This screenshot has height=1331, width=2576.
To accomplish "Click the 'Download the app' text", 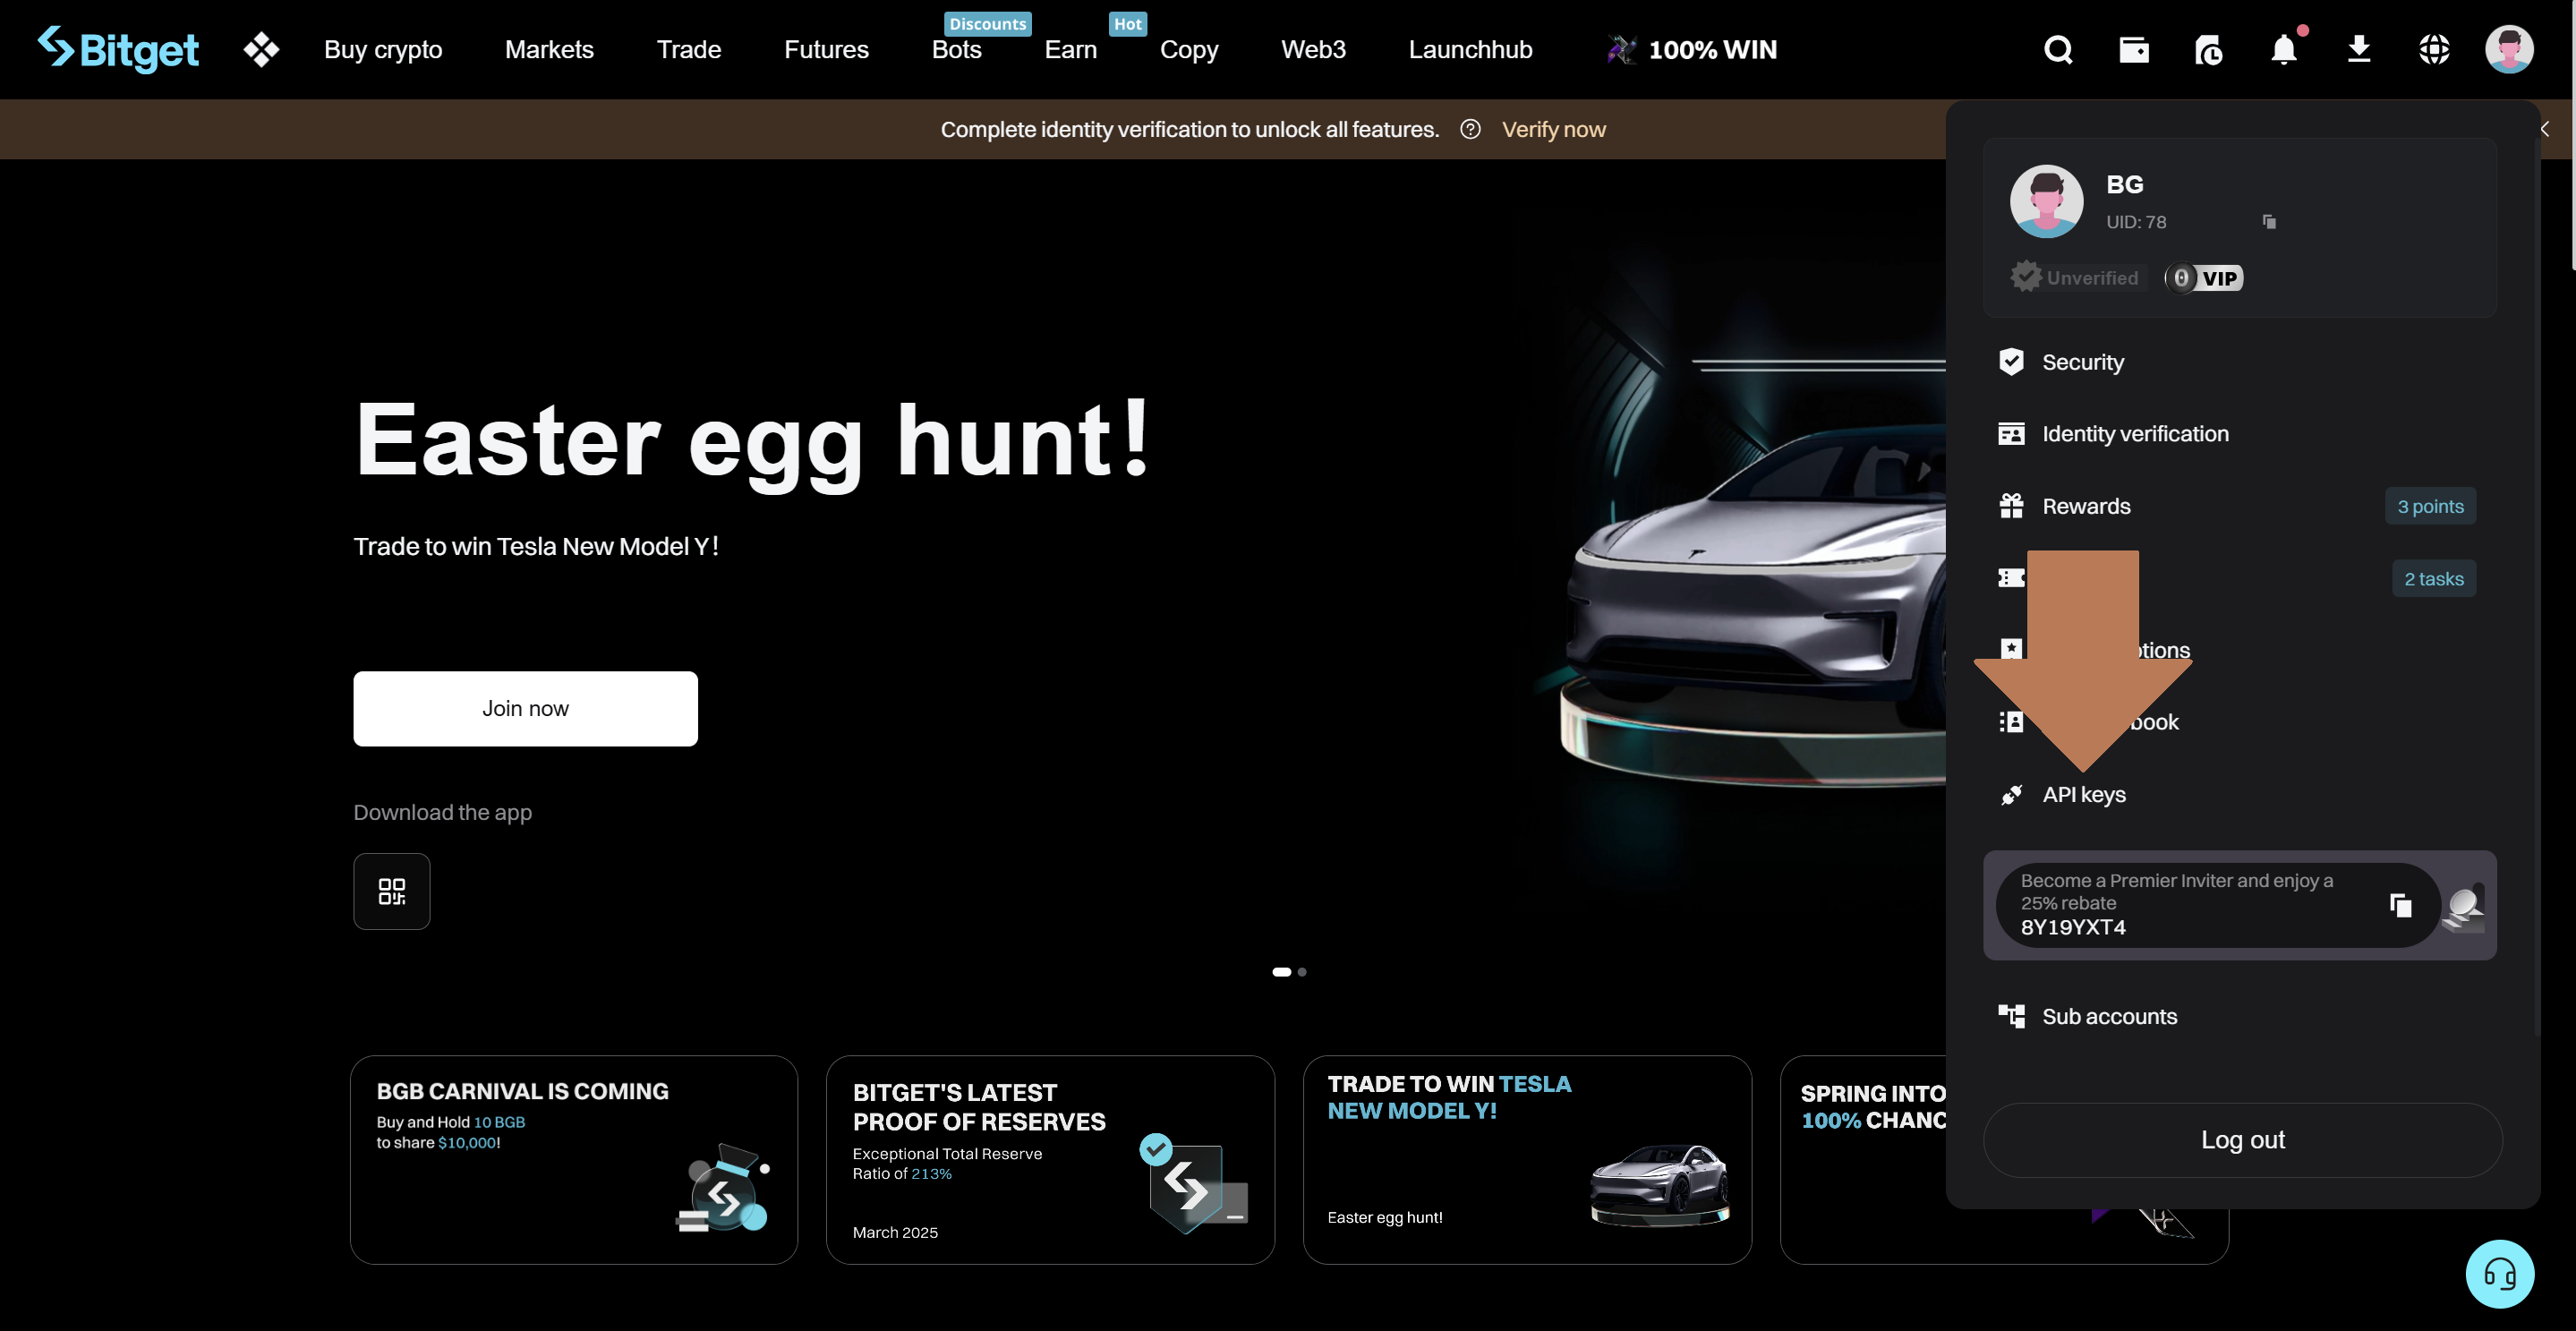I will 443,813.
